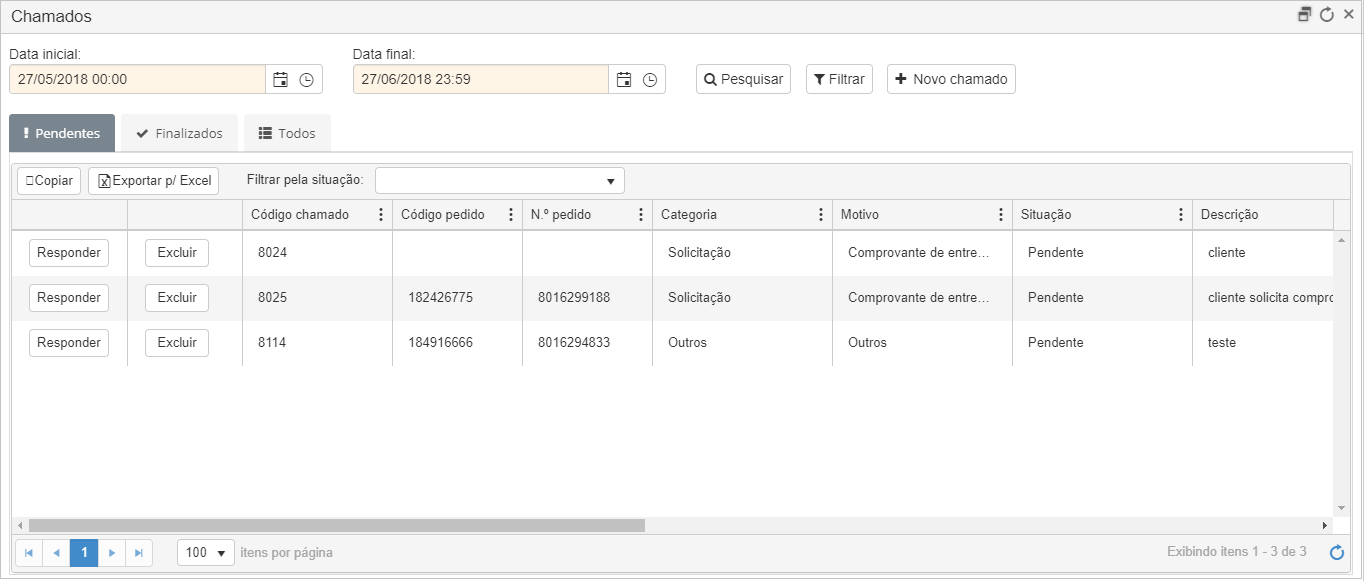Screen dimensions: 1364x581
Task: Click the refresh icon in title bar
Action: 1327,15
